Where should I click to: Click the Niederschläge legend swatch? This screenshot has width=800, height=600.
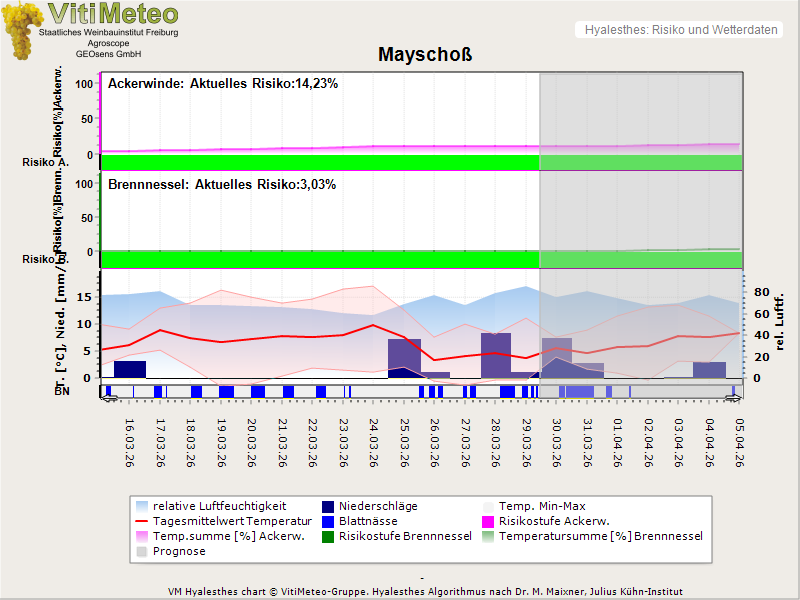point(329,506)
